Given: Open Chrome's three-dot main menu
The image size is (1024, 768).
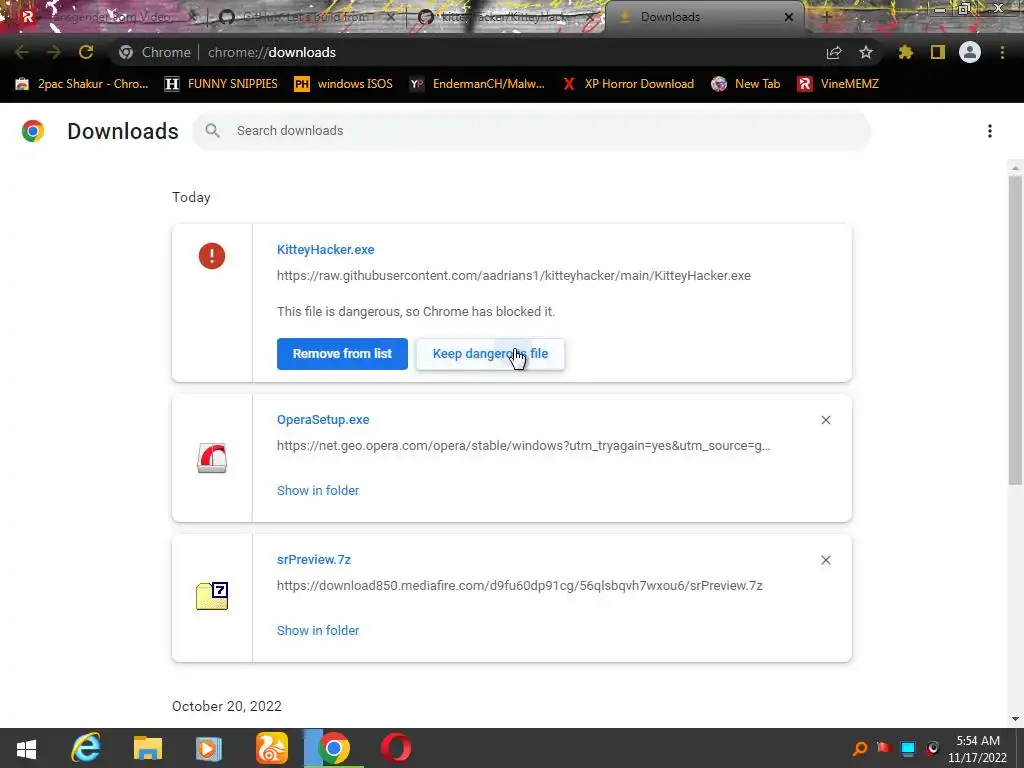Looking at the screenshot, I should tap(1002, 52).
